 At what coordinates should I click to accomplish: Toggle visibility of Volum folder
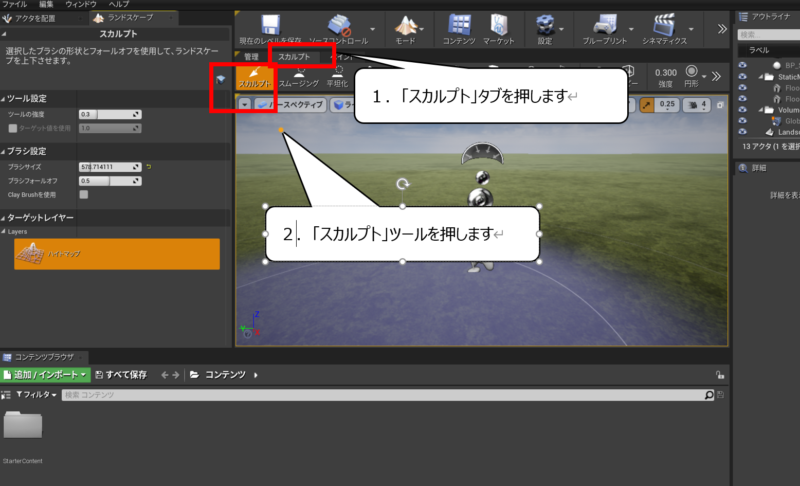click(742, 110)
